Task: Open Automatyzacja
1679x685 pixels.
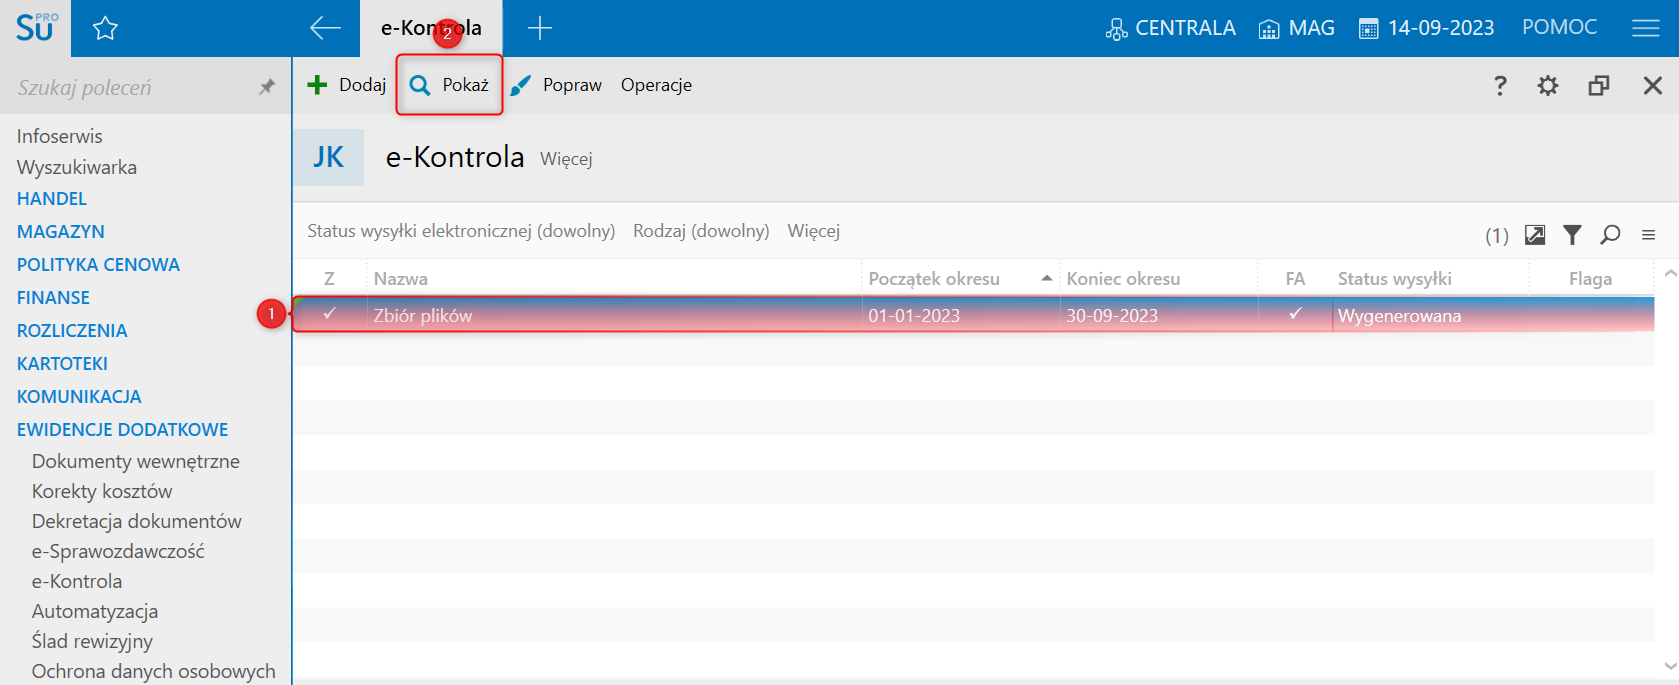Action: pyautogui.click(x=95, y=611)
